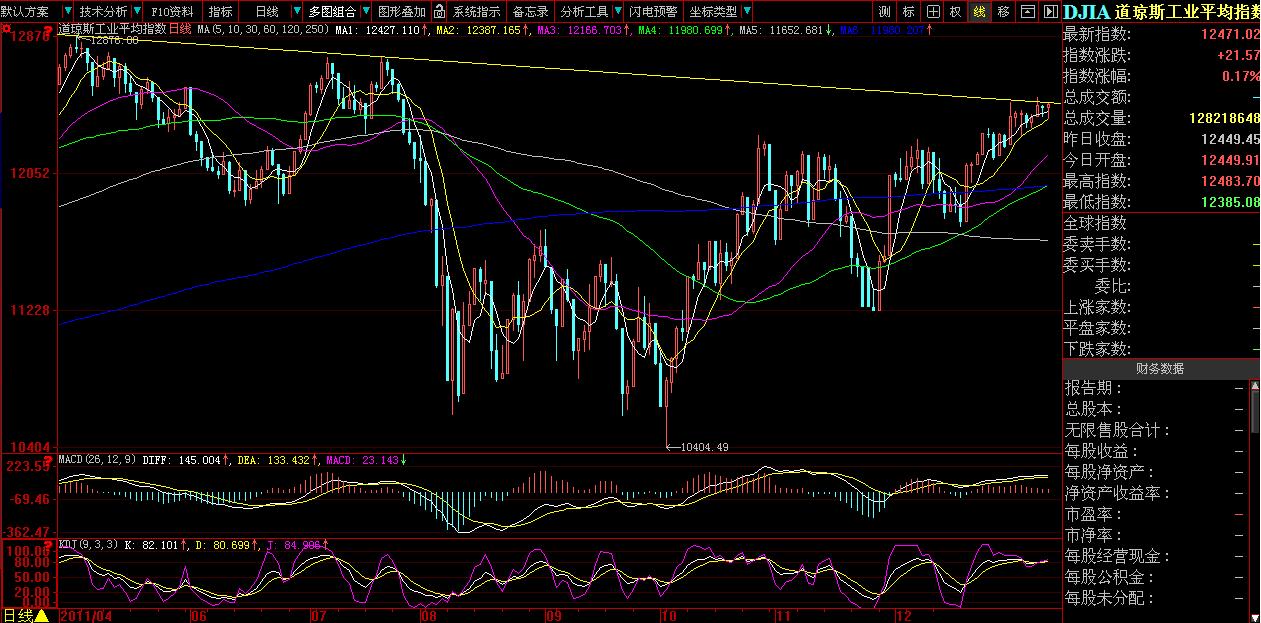Click 昨日收盘 value 12449.45

(x=1230, y=139)
